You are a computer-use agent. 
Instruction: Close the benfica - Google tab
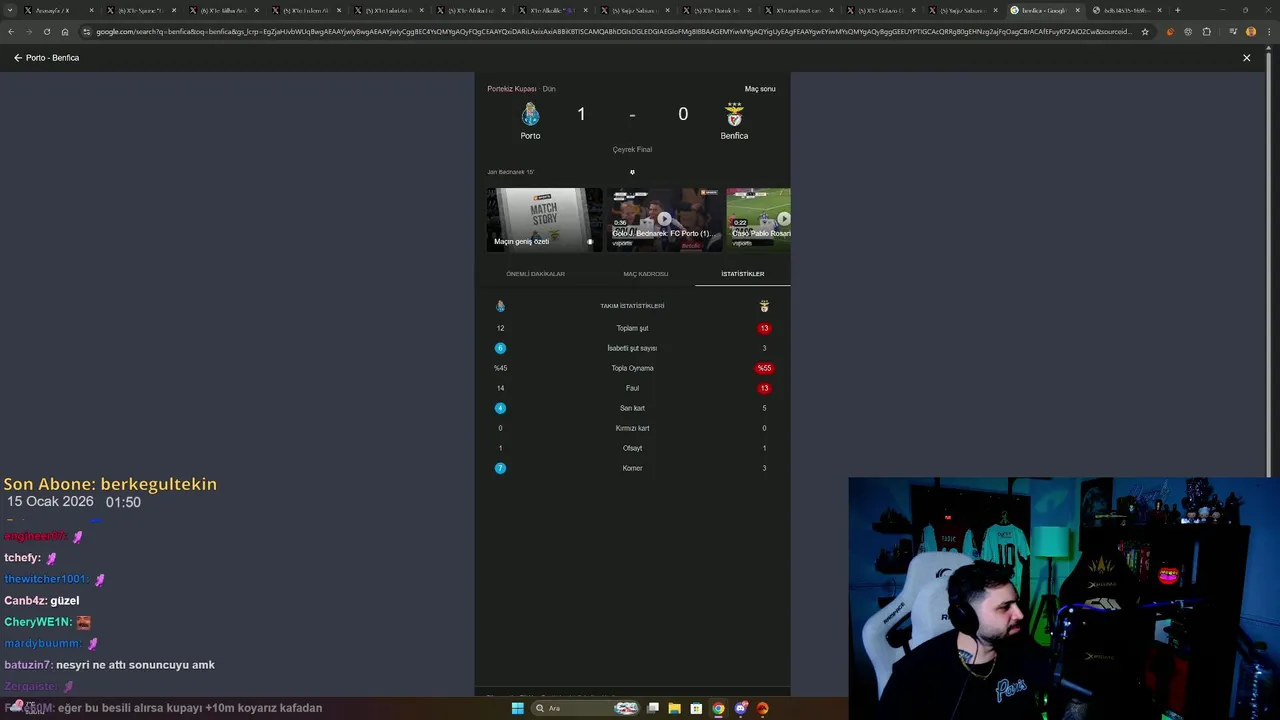pyautogui.click(x=1077, y=10)
